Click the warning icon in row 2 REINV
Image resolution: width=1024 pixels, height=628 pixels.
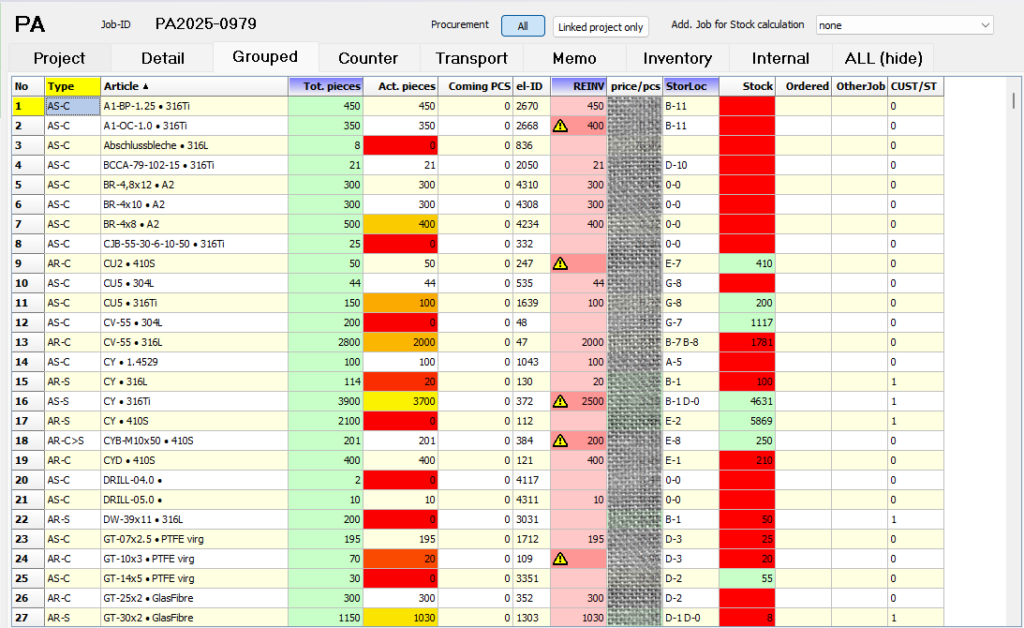(x=561, y=126)
